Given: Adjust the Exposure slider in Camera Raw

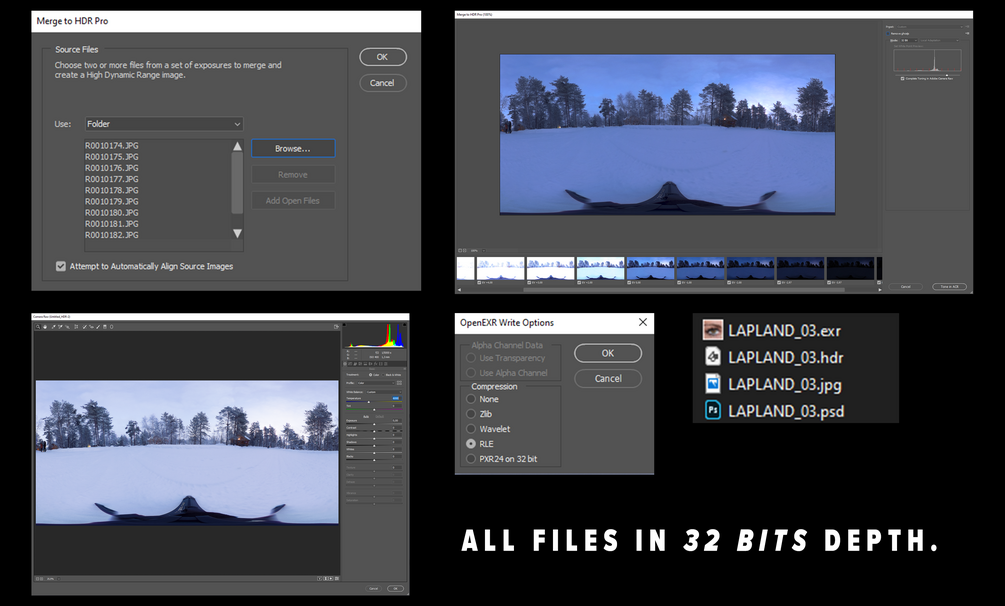Looking at the screenshot, I should pos(374,425).
